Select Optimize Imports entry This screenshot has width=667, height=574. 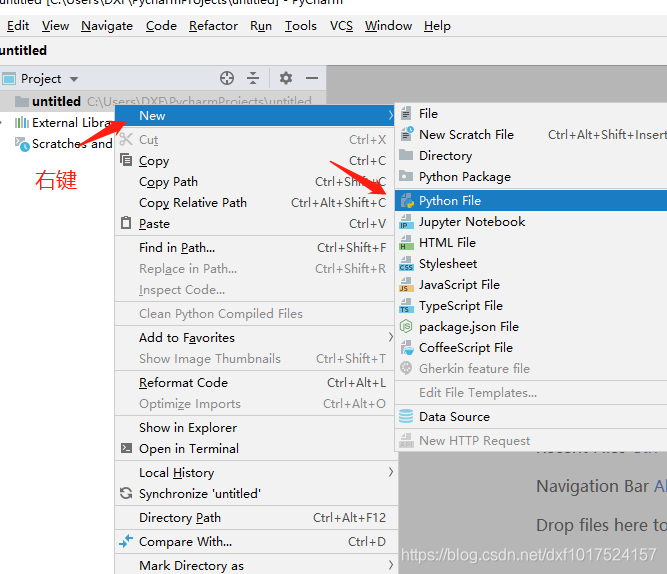[x=254, y=403]
